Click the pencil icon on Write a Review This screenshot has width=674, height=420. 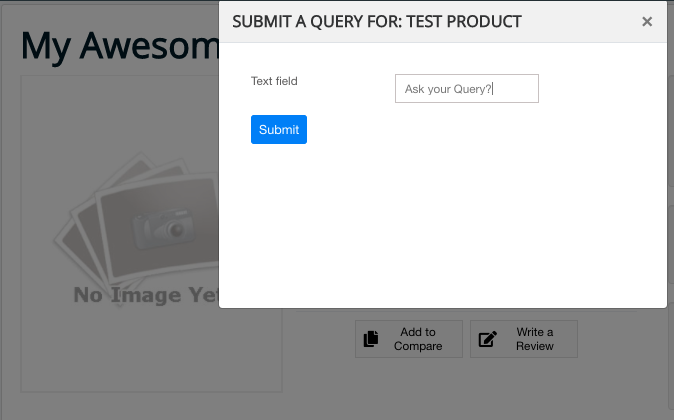point(488,339)
